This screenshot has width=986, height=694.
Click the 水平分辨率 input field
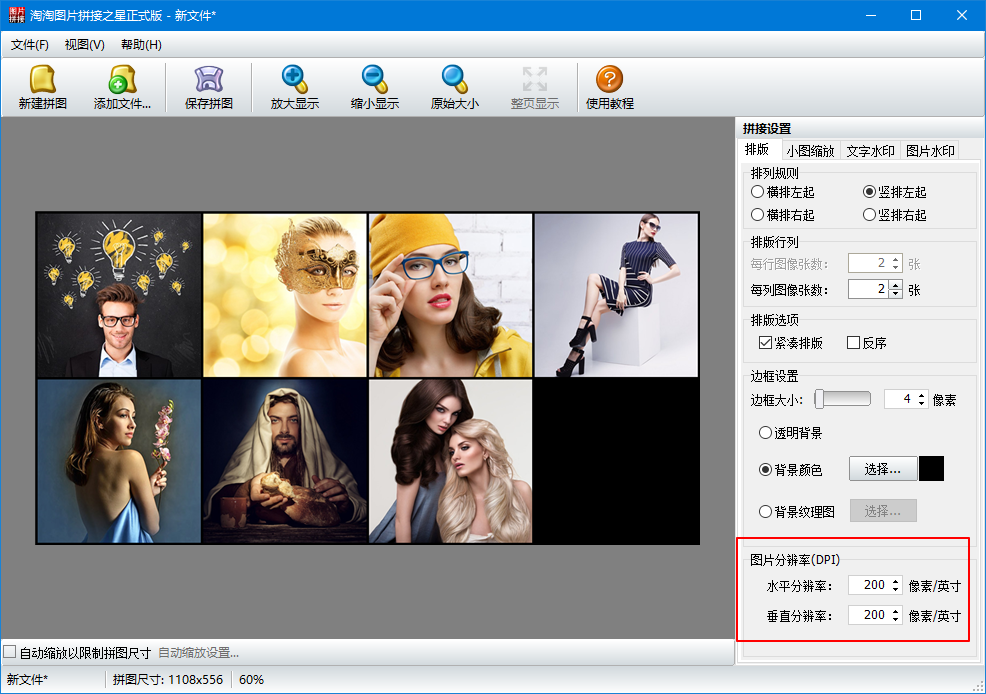868,585
